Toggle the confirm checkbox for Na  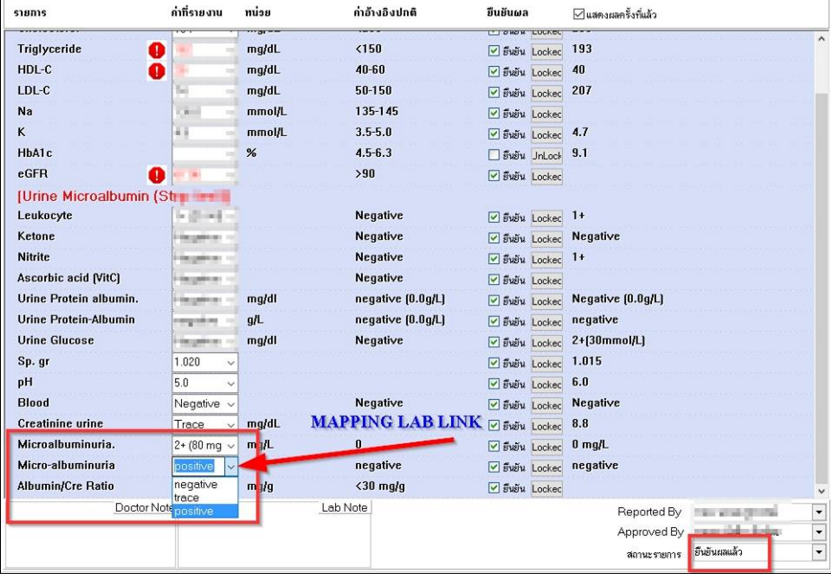tap(494, 113)
